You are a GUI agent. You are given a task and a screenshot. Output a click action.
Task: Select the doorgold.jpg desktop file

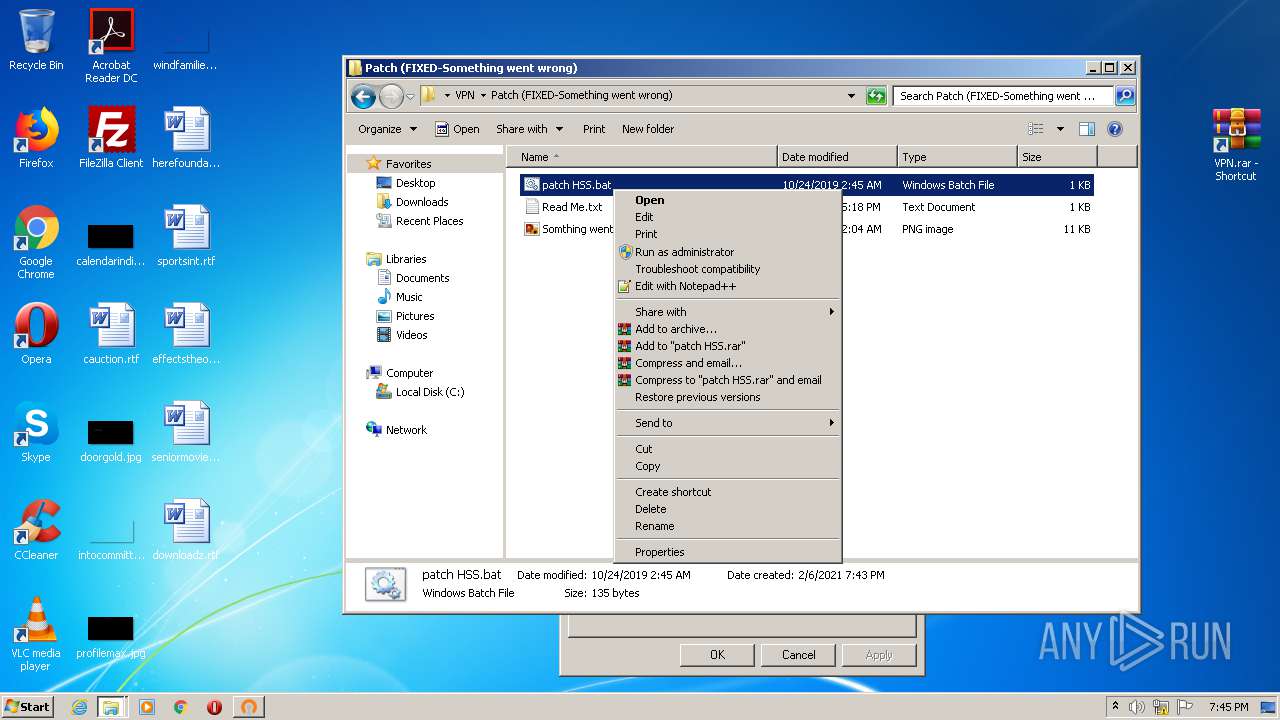click(111, 438)
